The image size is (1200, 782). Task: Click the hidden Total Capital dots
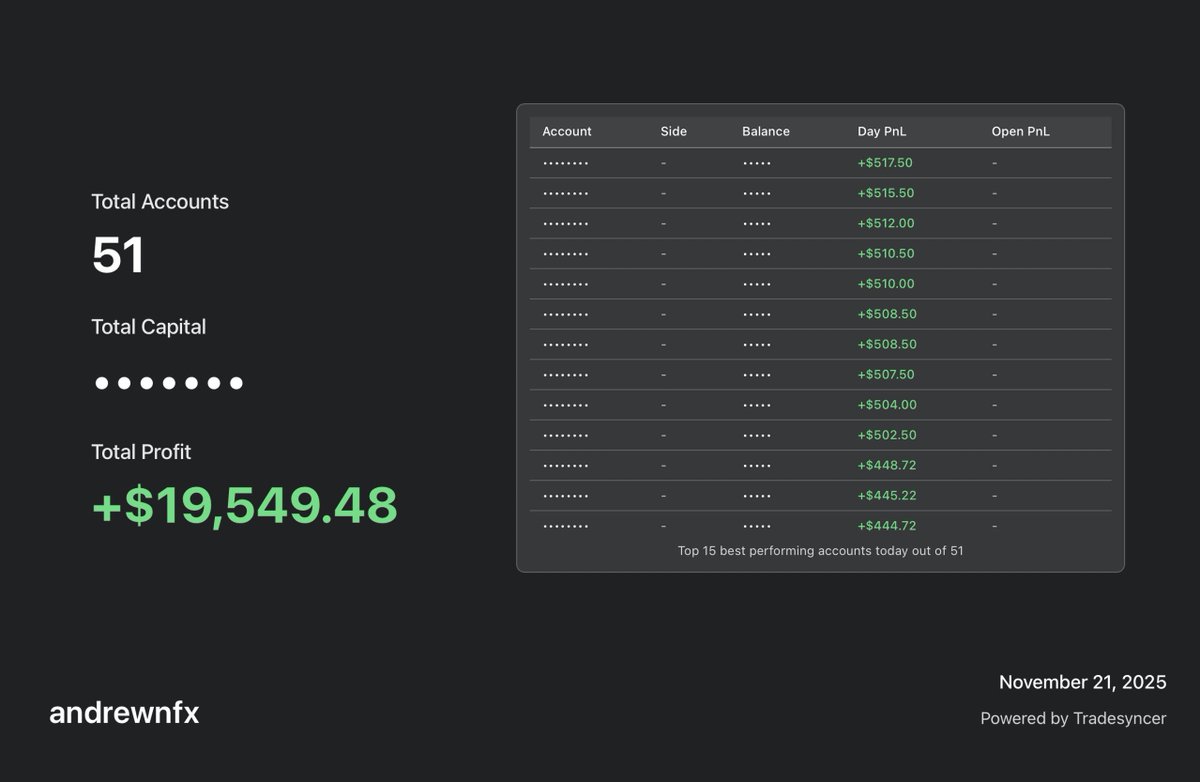(168, 383)
